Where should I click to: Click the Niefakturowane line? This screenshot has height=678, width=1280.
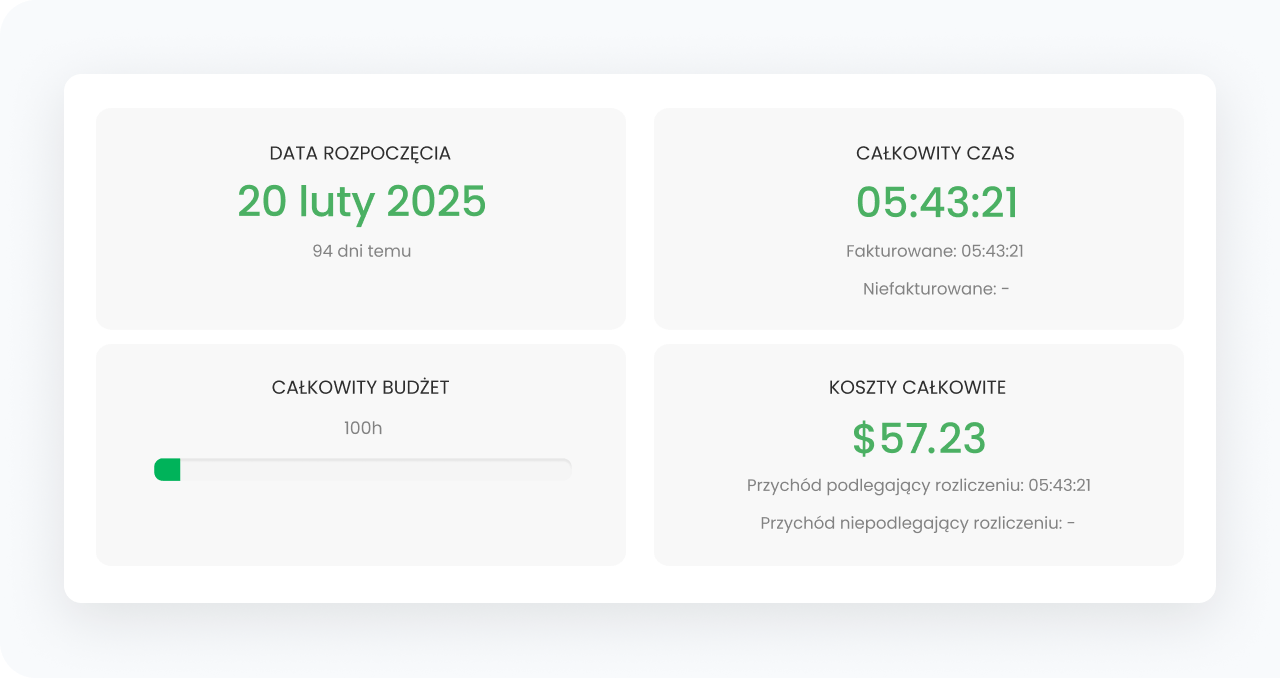click(936, 289)
